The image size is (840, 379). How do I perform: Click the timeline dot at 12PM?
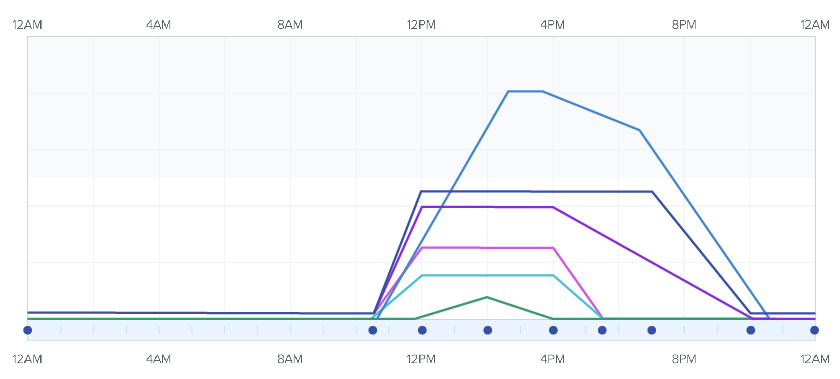422,330
